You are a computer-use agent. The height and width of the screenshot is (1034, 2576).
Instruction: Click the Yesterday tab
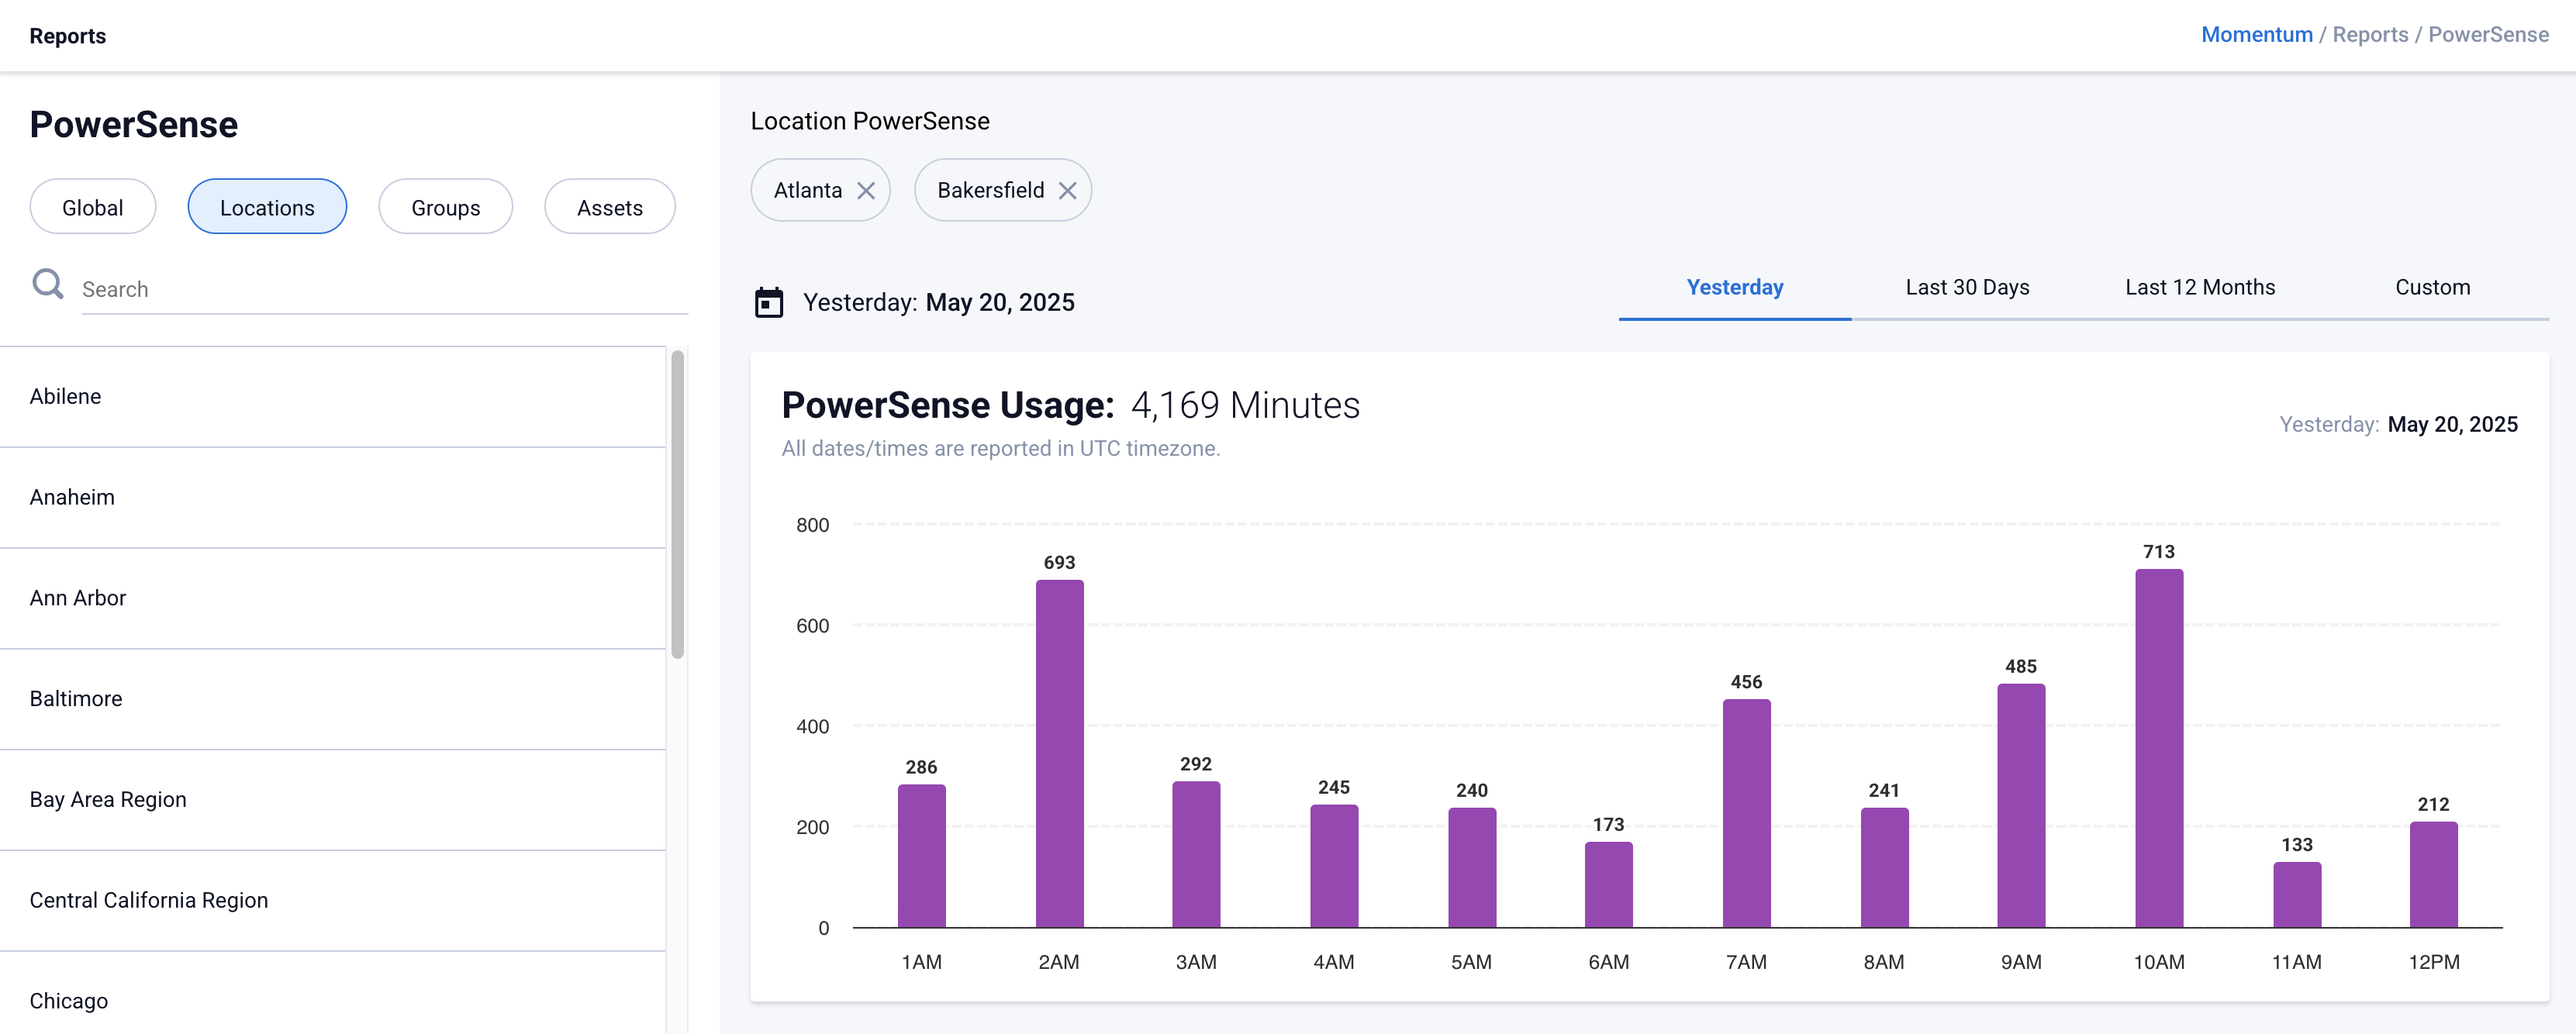click(x=1734, y=288)
